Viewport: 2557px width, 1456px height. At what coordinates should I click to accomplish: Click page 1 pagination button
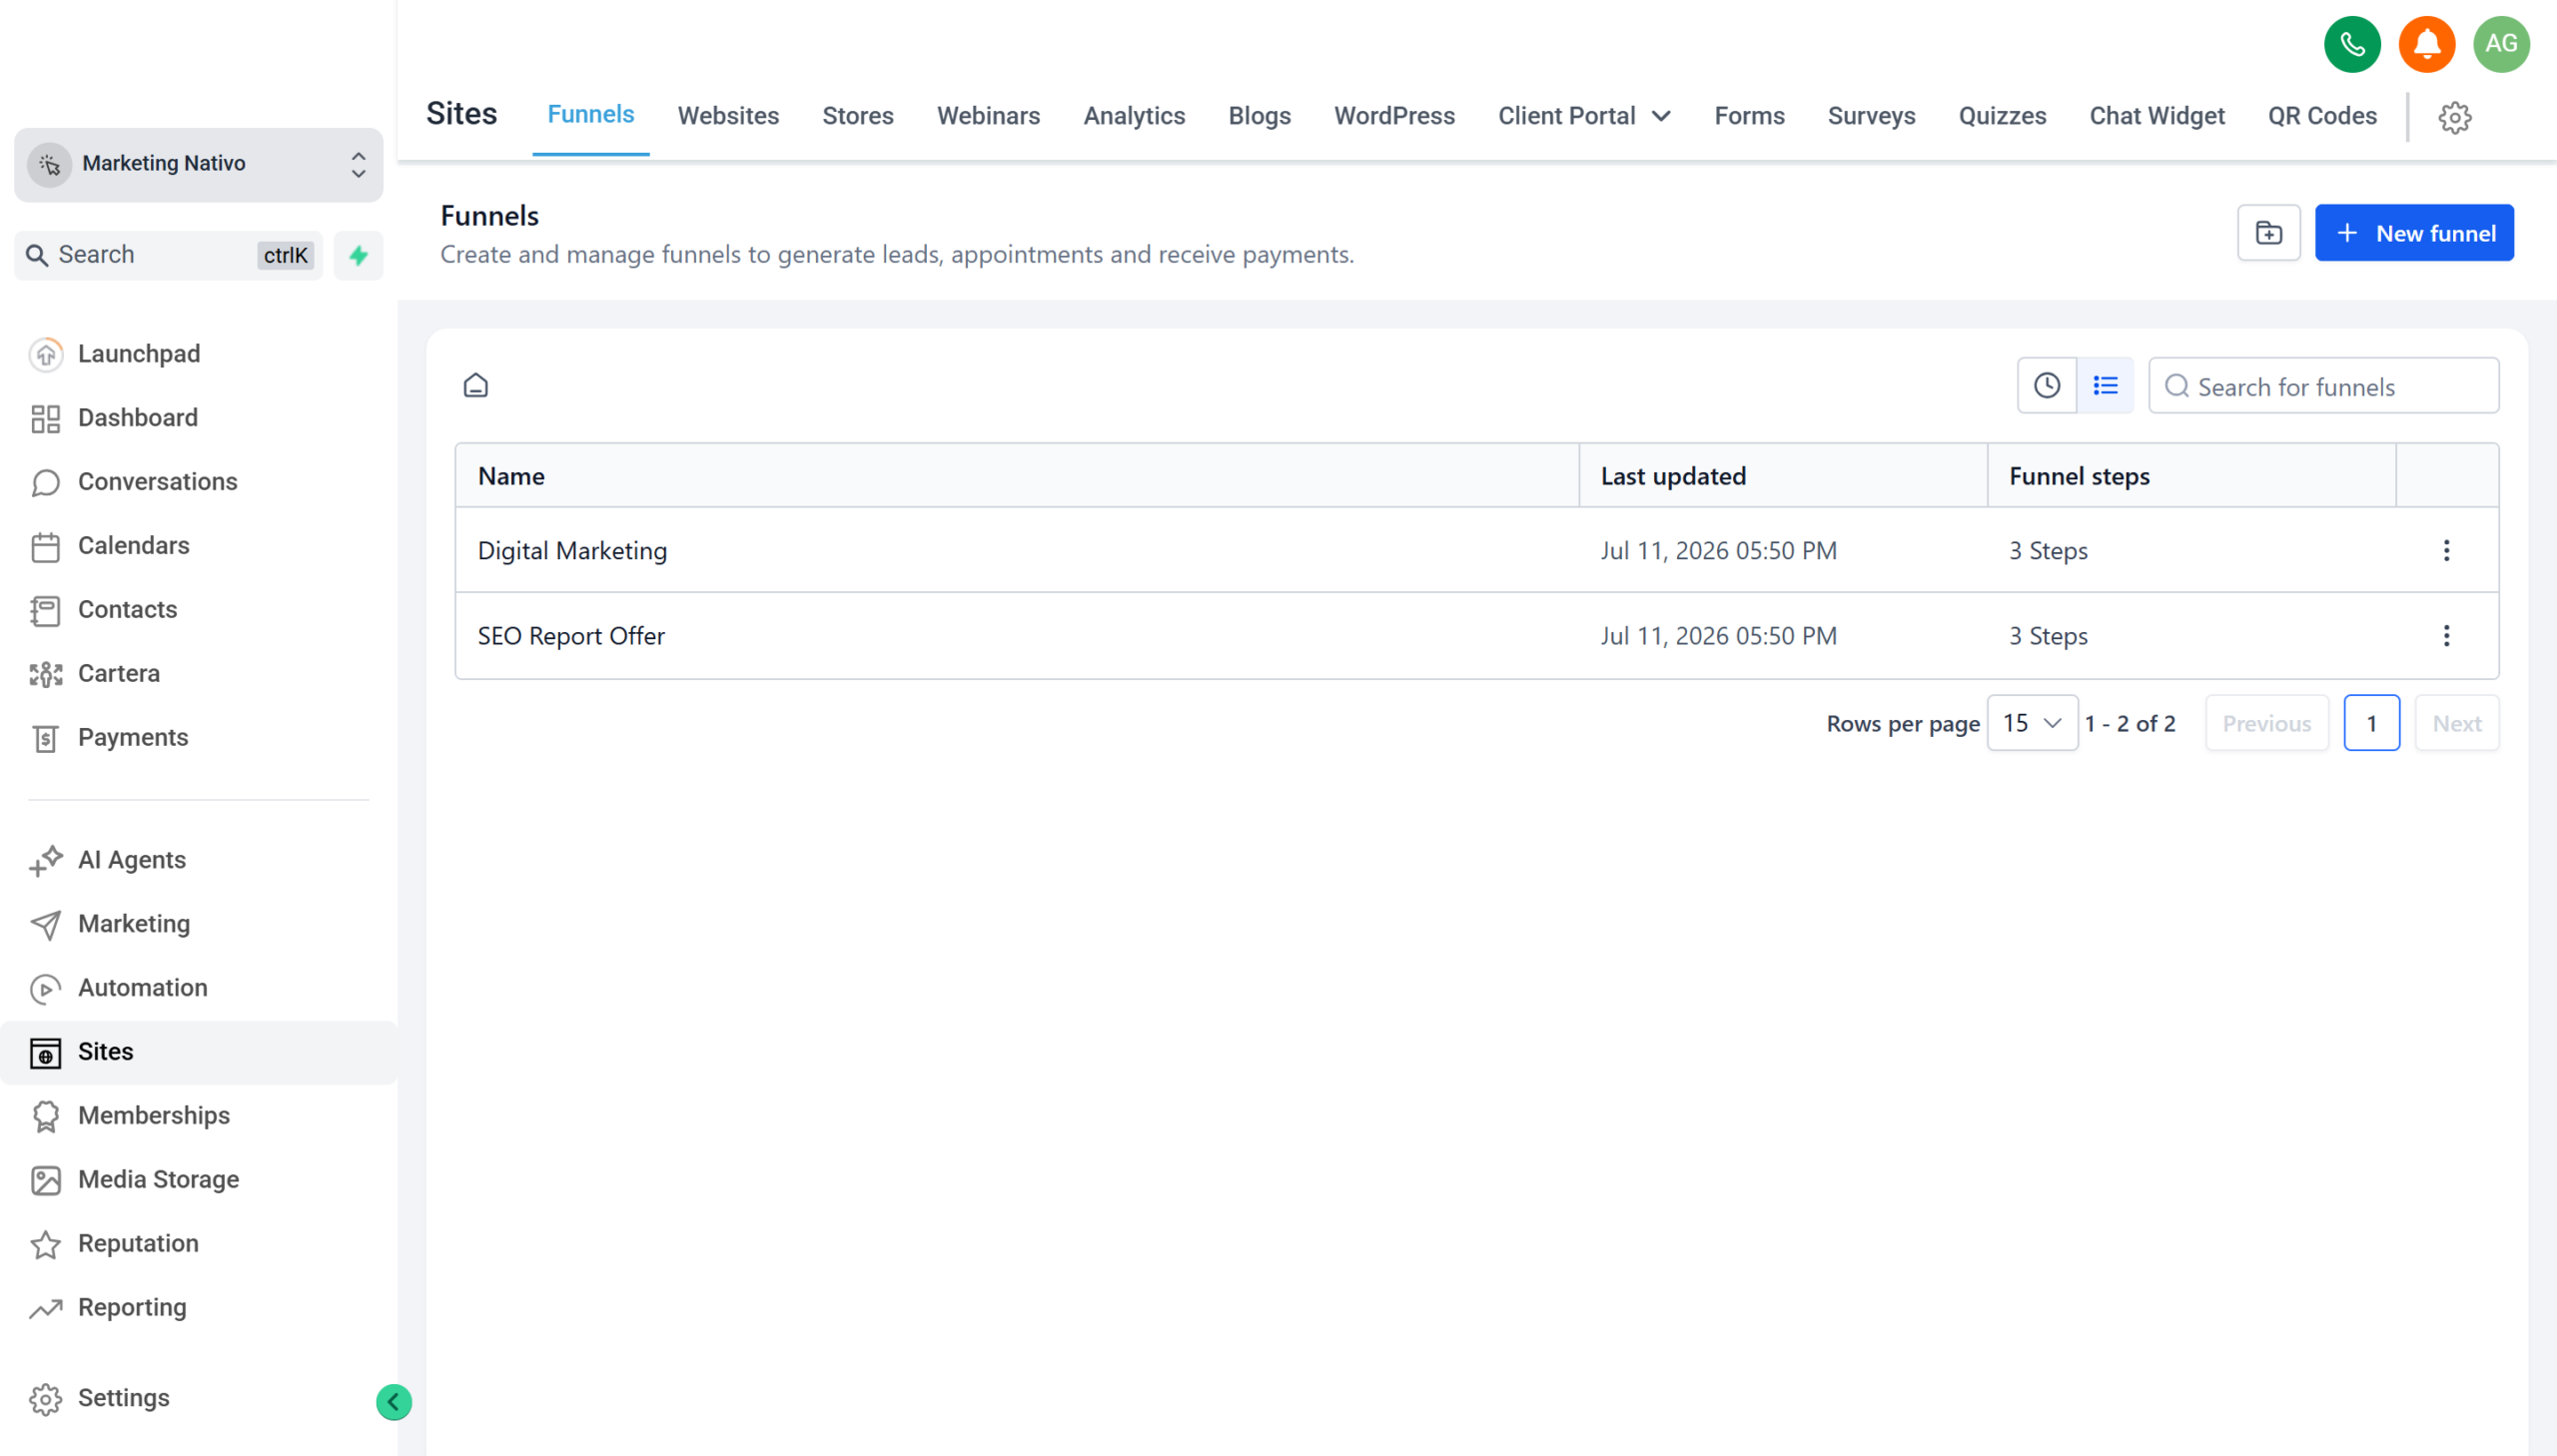click(2371, 723)
